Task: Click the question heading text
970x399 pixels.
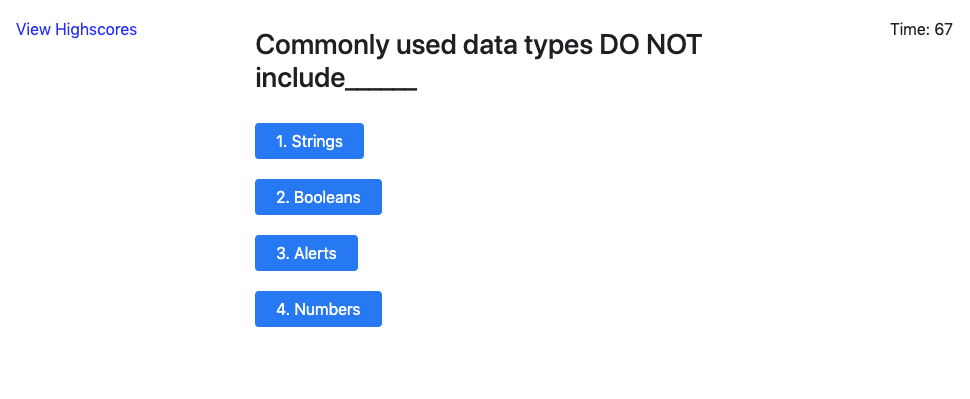Action: point(479,61)
